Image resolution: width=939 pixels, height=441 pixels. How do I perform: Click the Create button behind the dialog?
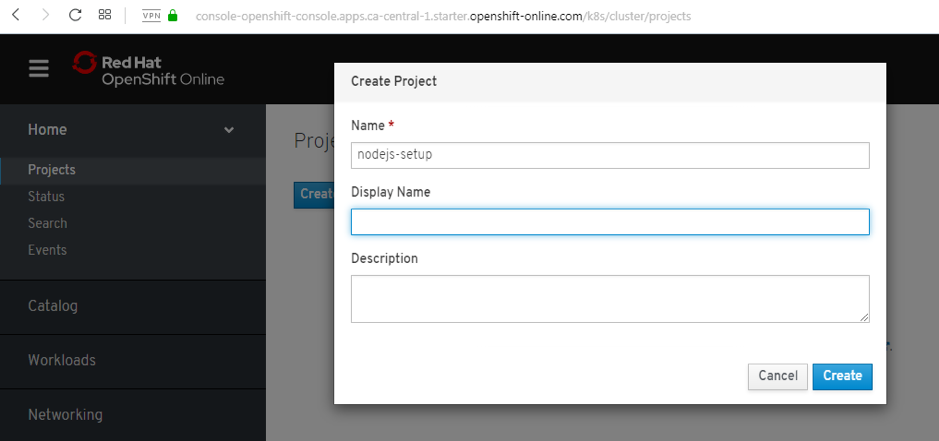314,195
